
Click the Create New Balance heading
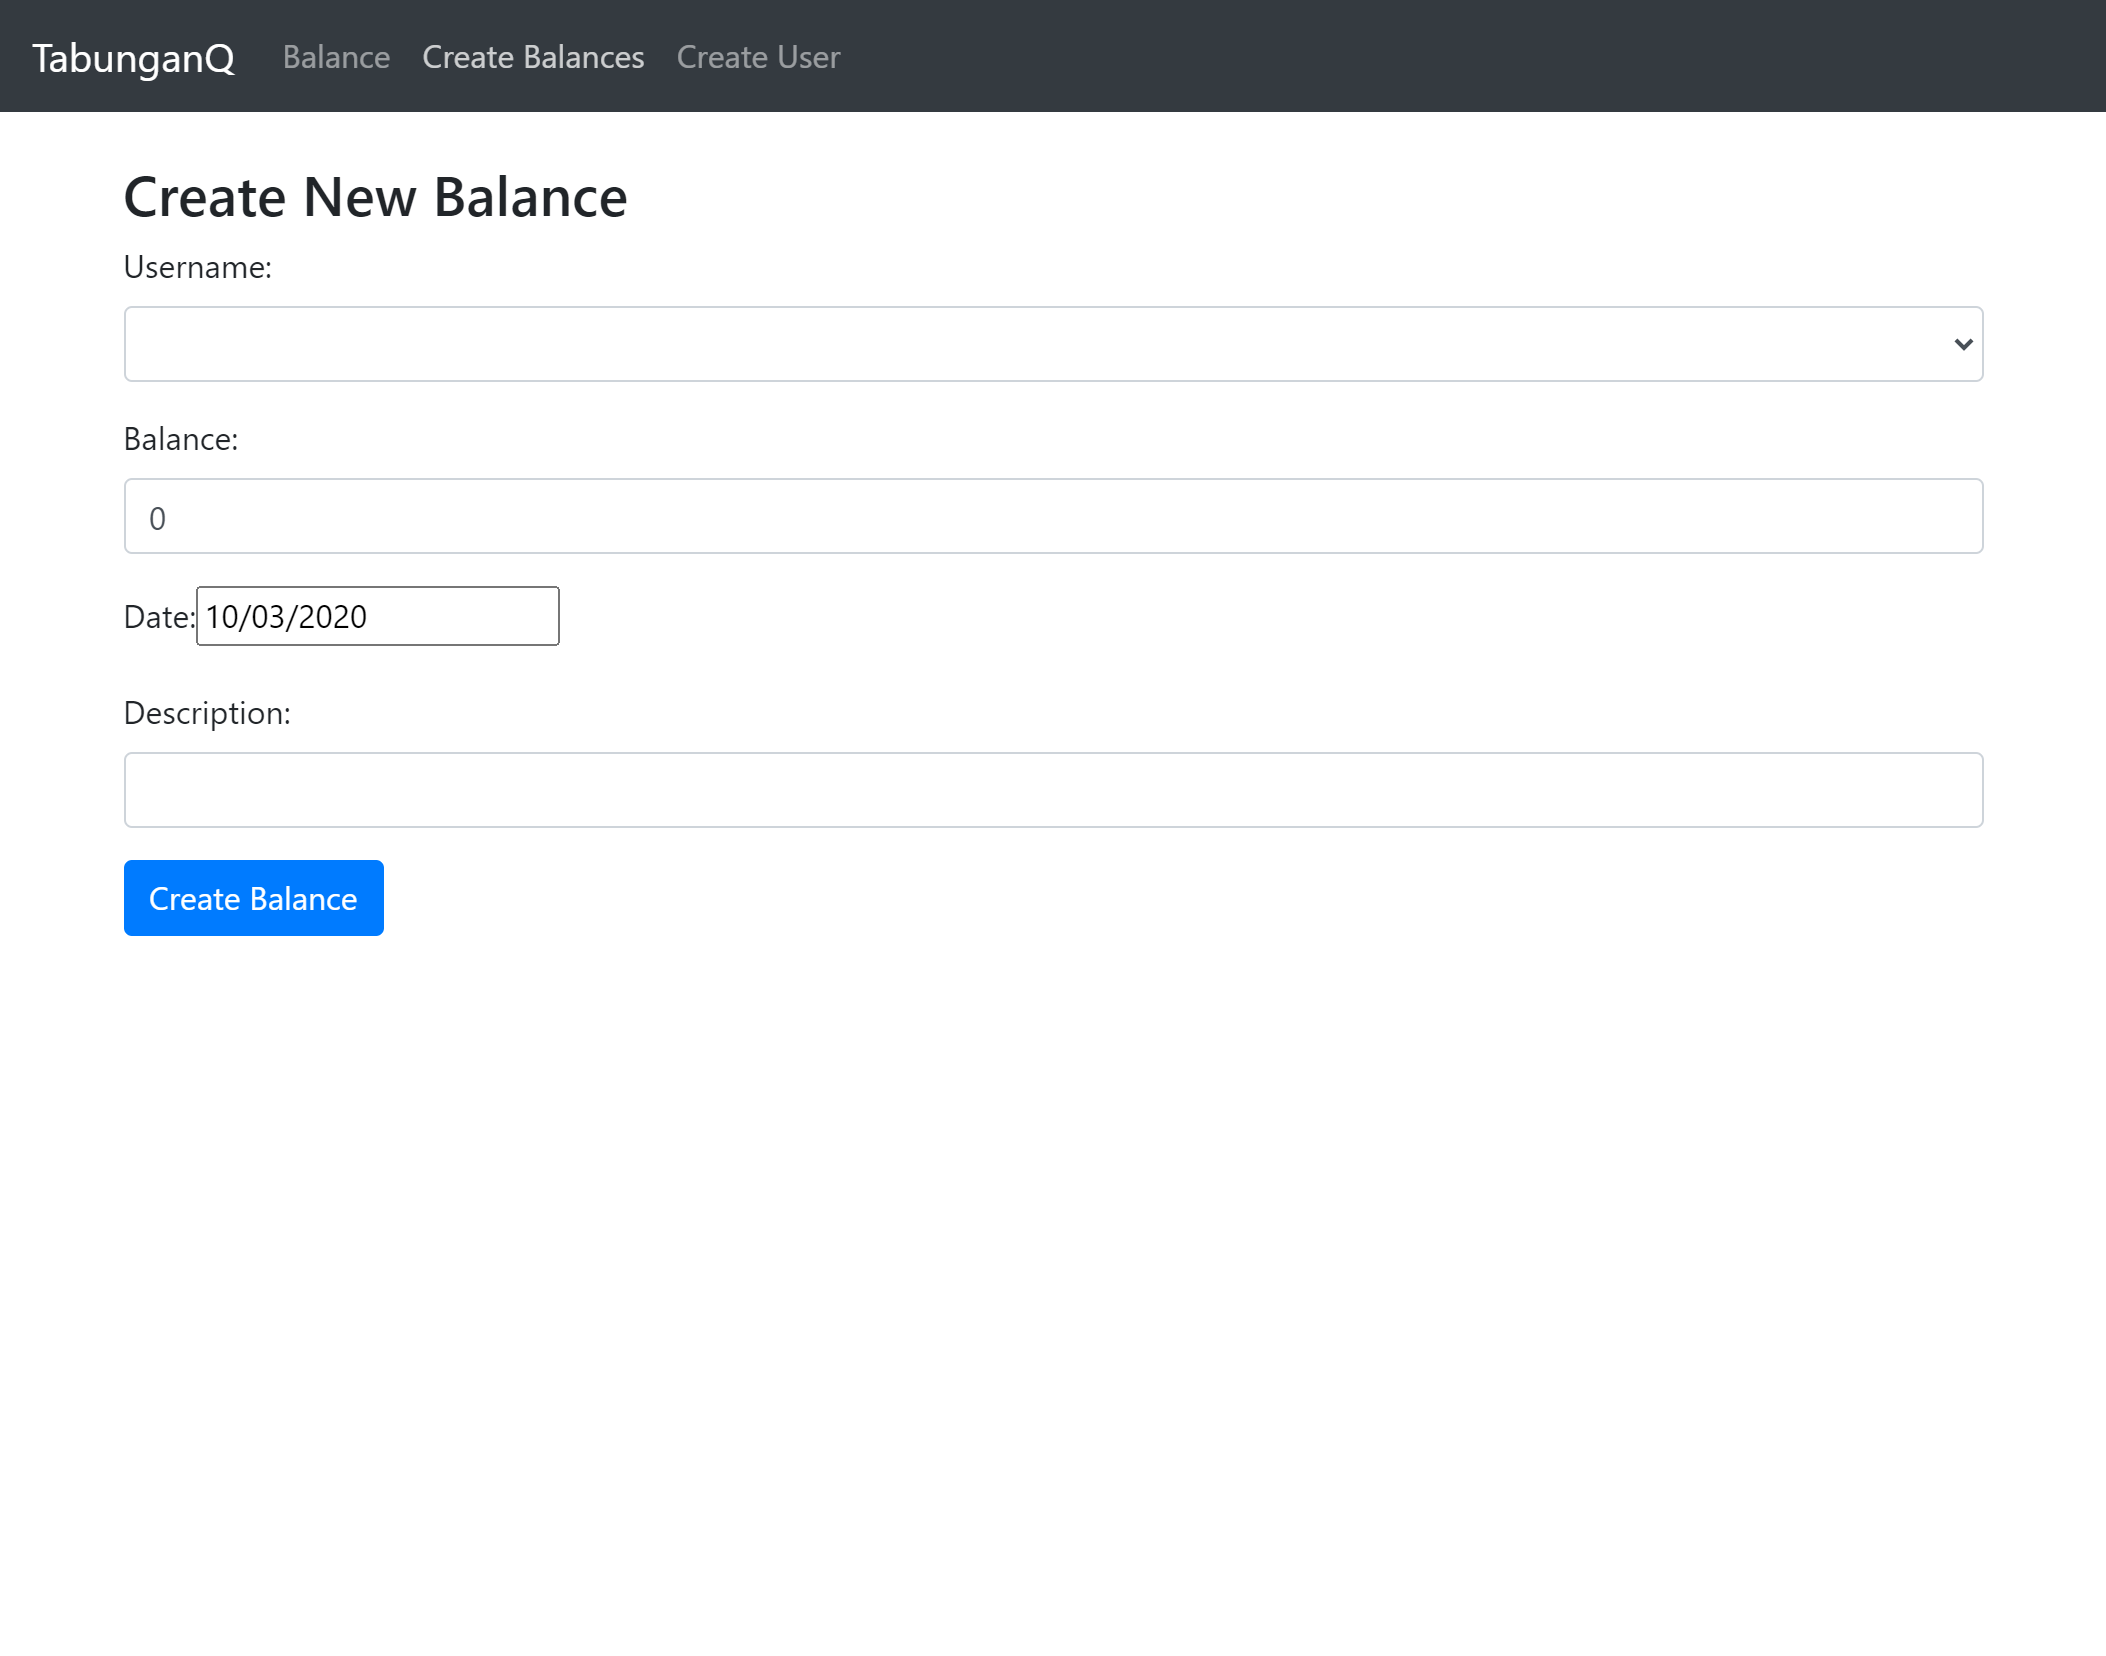[375, 197]
